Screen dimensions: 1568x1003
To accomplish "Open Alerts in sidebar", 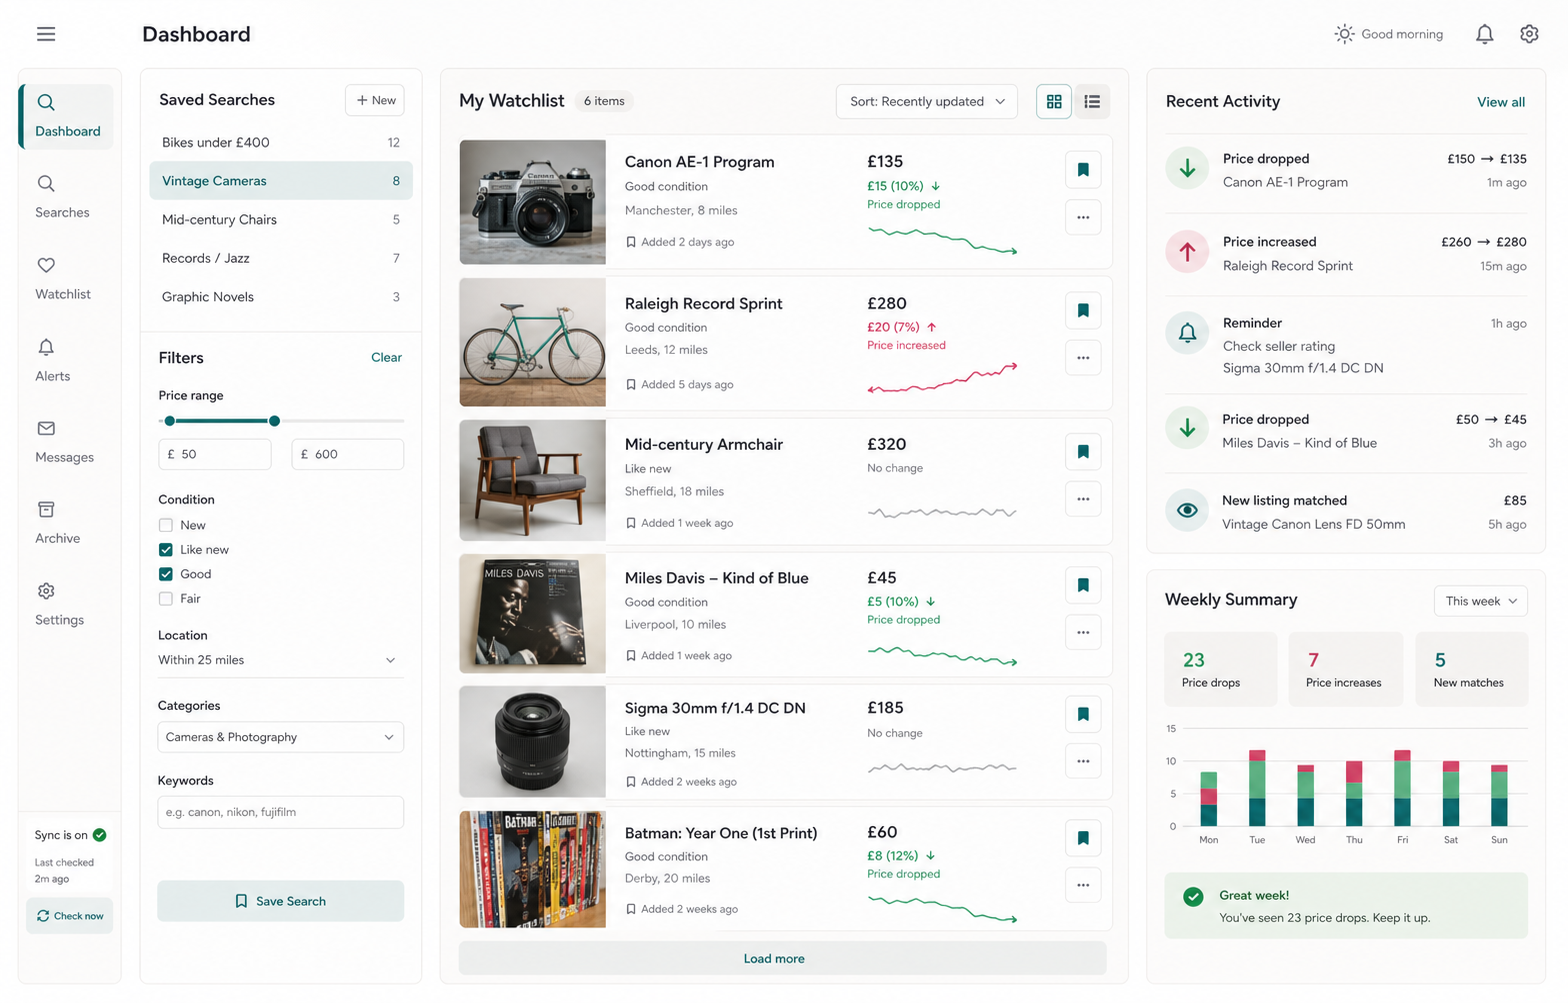I will click(x=53, y=362).
